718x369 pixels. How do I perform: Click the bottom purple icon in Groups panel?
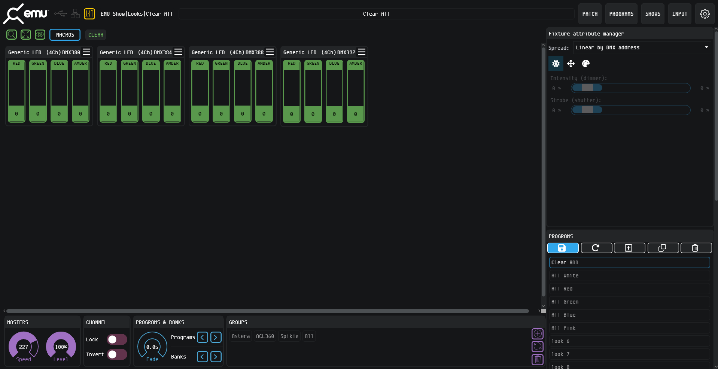pos(537,360)
